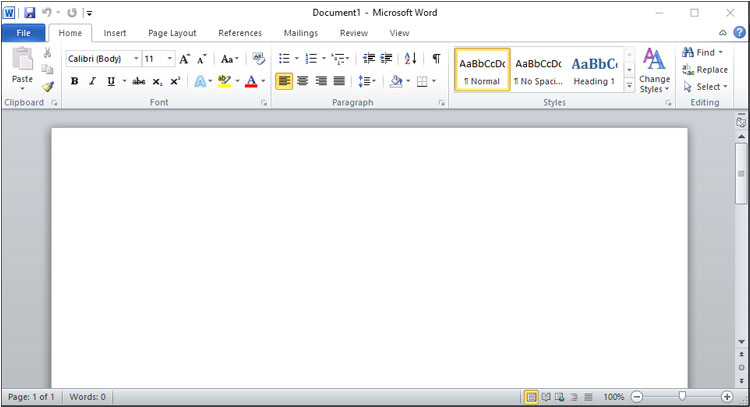
Task: Apply the Normal style
Action: (482, 70)
